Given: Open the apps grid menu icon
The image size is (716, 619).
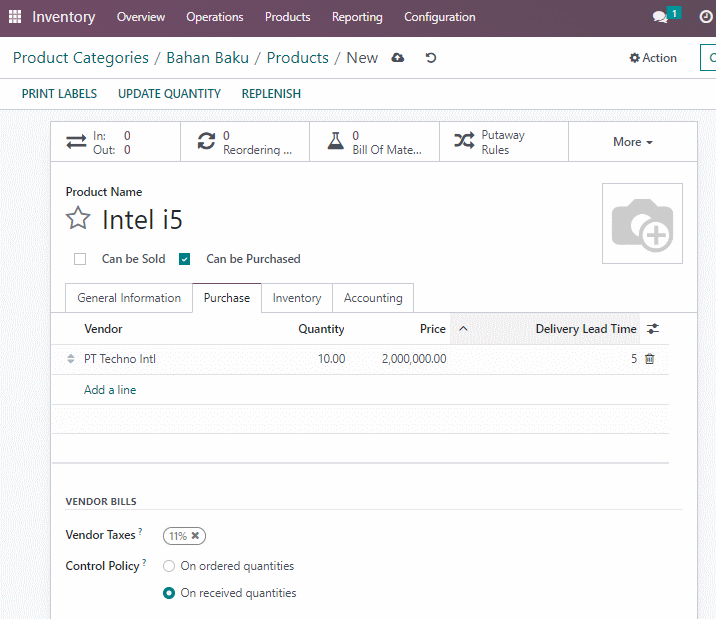Looking at the screenshot, I should (x=15, y=17).
